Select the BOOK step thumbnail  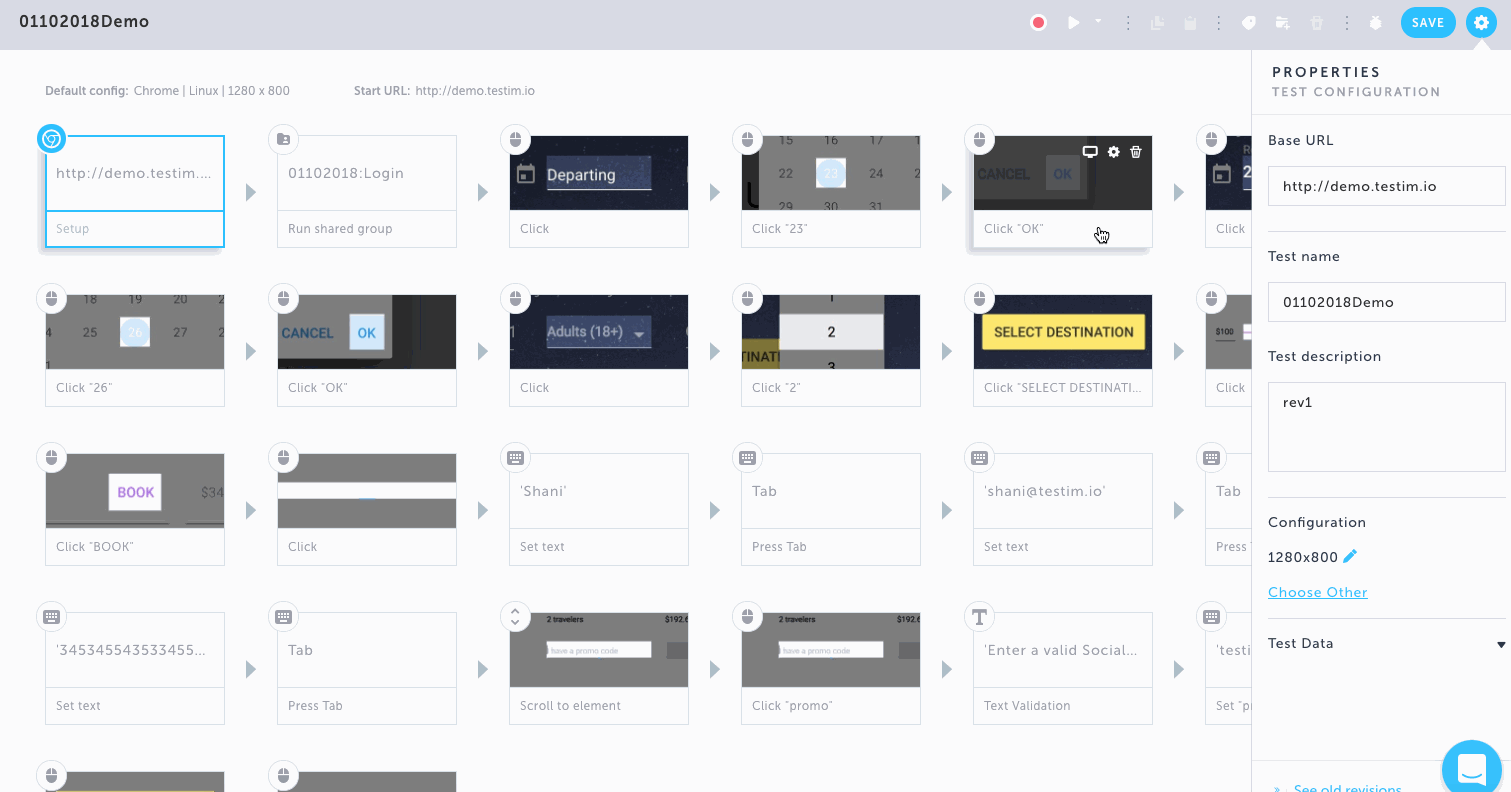tap(135, 491)
